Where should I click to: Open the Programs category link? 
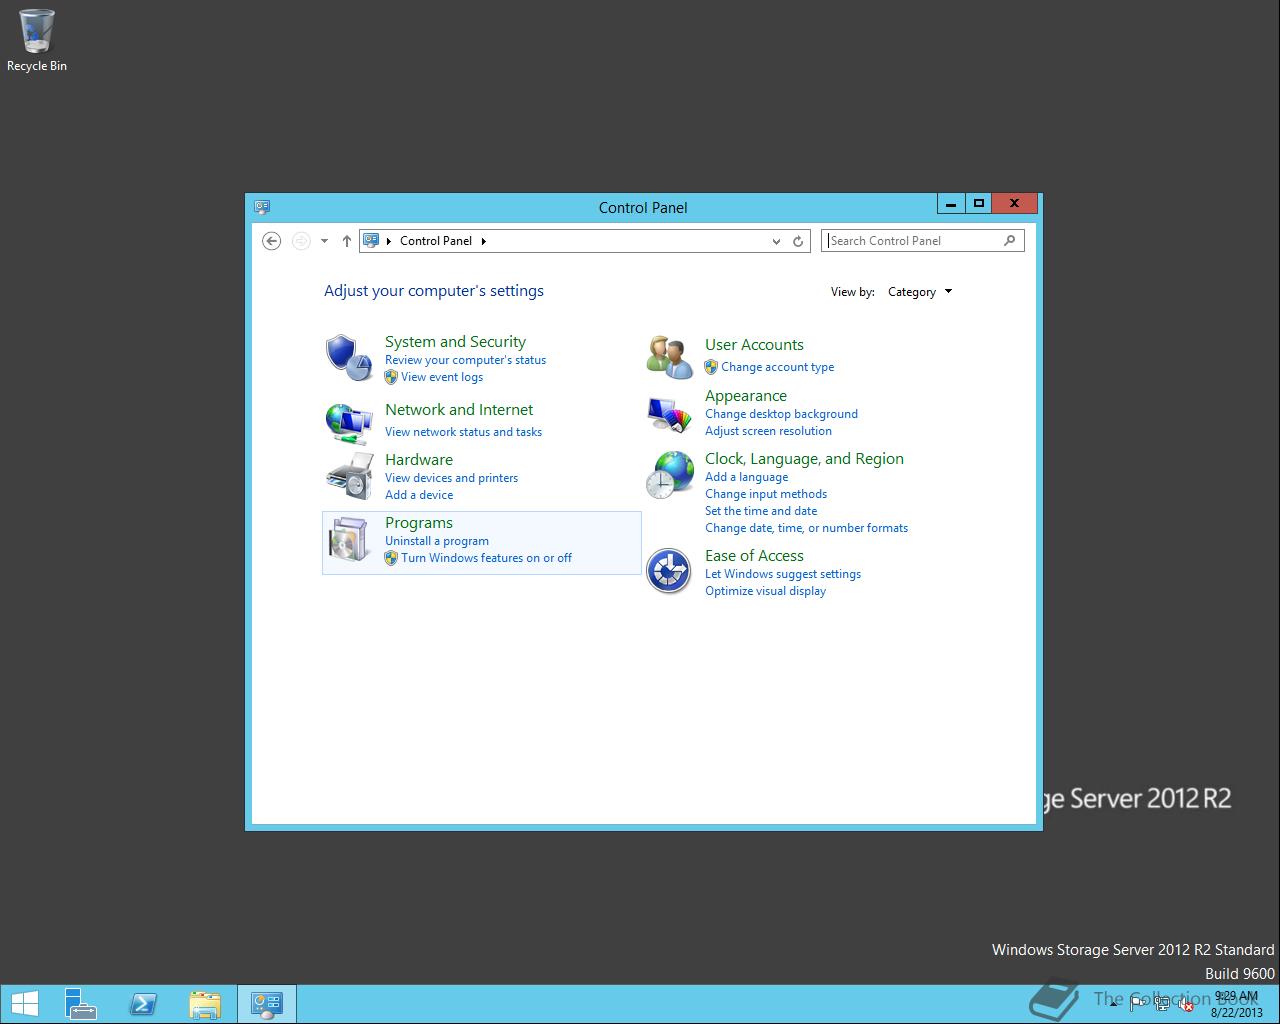pos(419,523)
